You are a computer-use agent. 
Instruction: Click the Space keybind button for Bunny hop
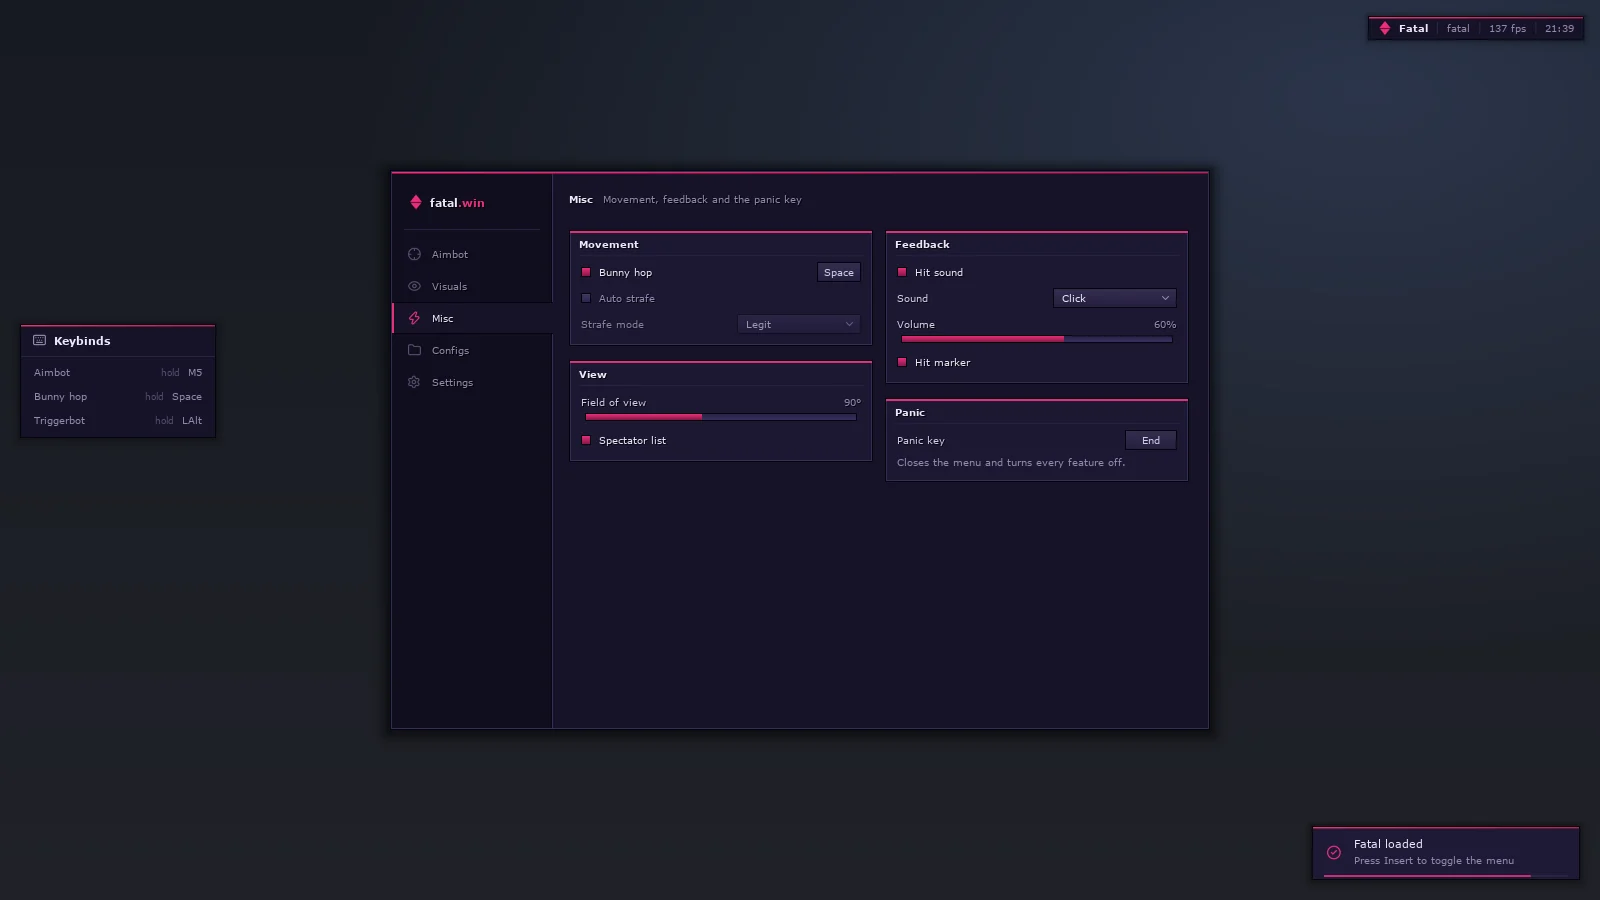tap(839, 272)
